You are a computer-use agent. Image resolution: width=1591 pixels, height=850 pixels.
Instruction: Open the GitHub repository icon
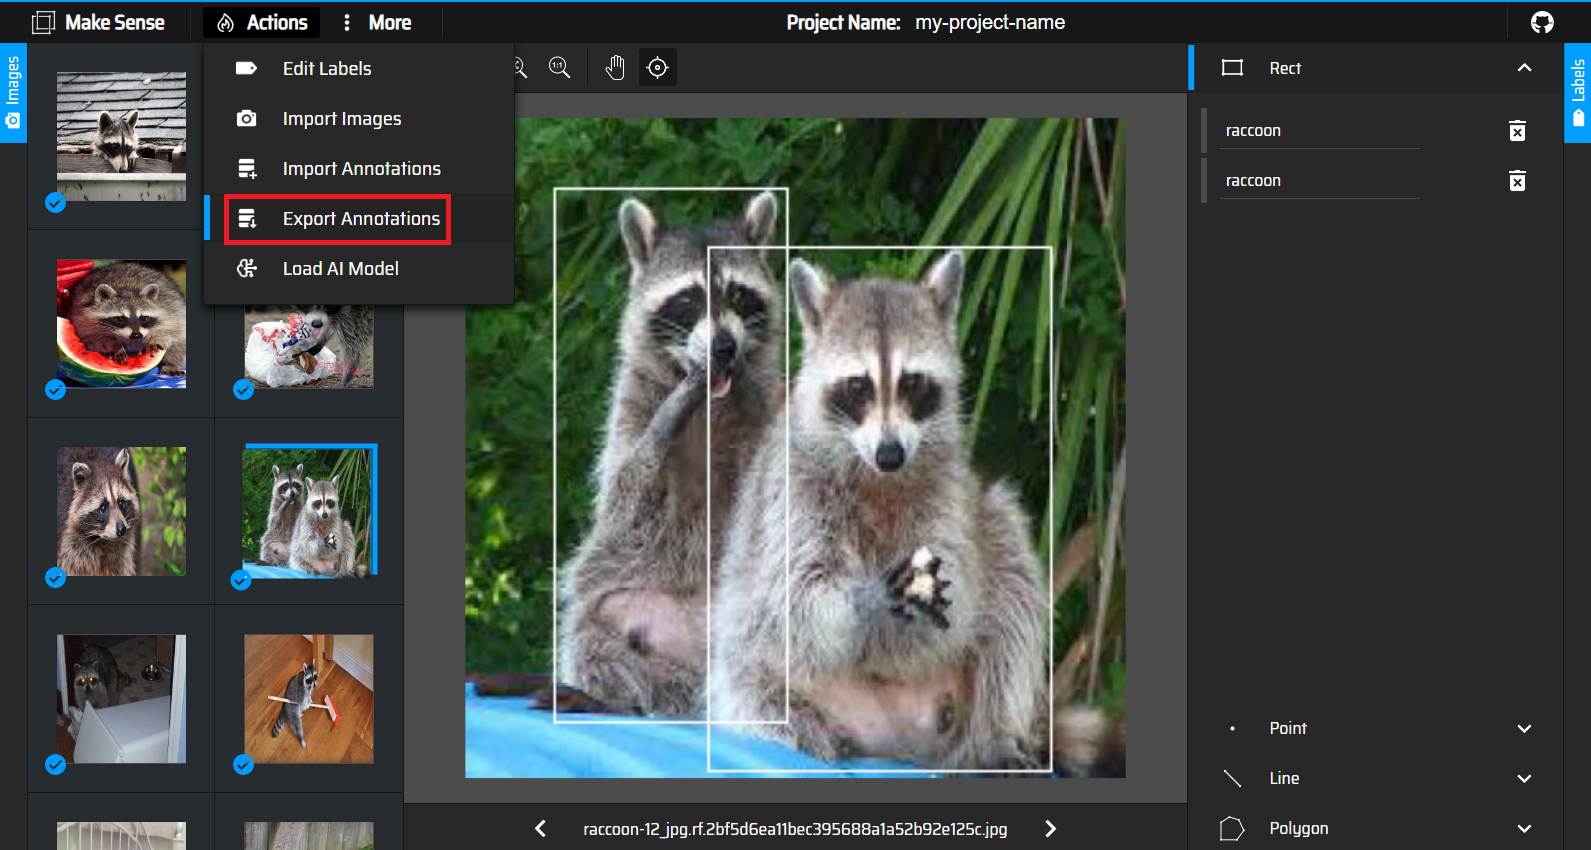click(x=1542, y=22)
